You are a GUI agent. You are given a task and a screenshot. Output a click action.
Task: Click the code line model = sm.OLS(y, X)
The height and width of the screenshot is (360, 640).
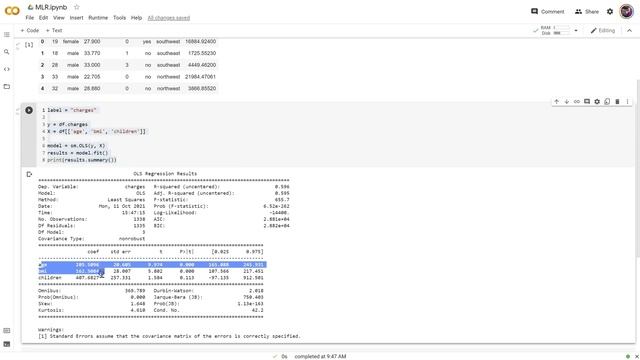click(76, 146)
